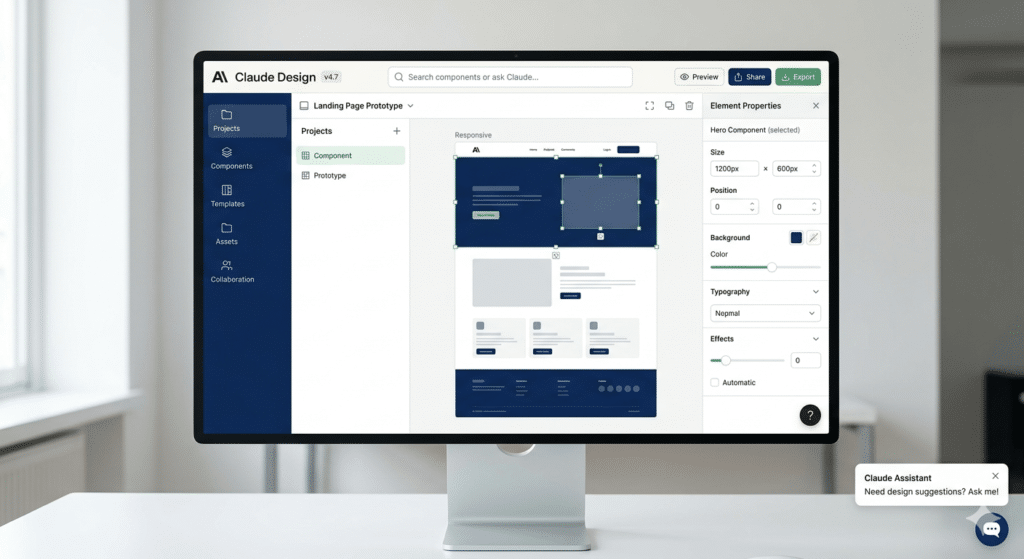Click the Projects panel heading
This screenshot has width=1024, height=559.
[x=316, y=131]
